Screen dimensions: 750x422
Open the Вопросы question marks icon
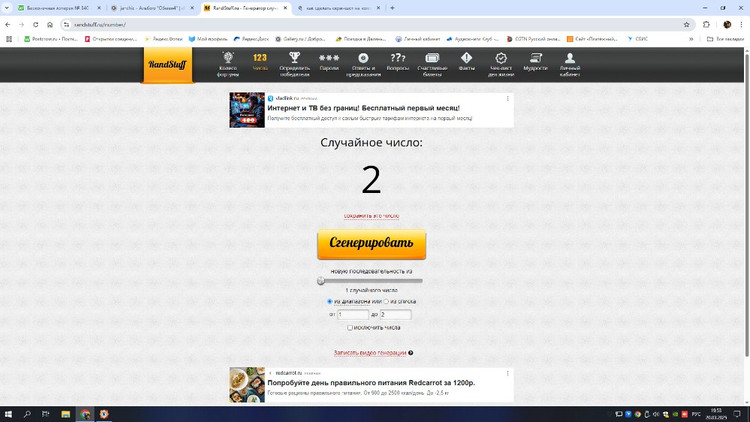(398, 58)
